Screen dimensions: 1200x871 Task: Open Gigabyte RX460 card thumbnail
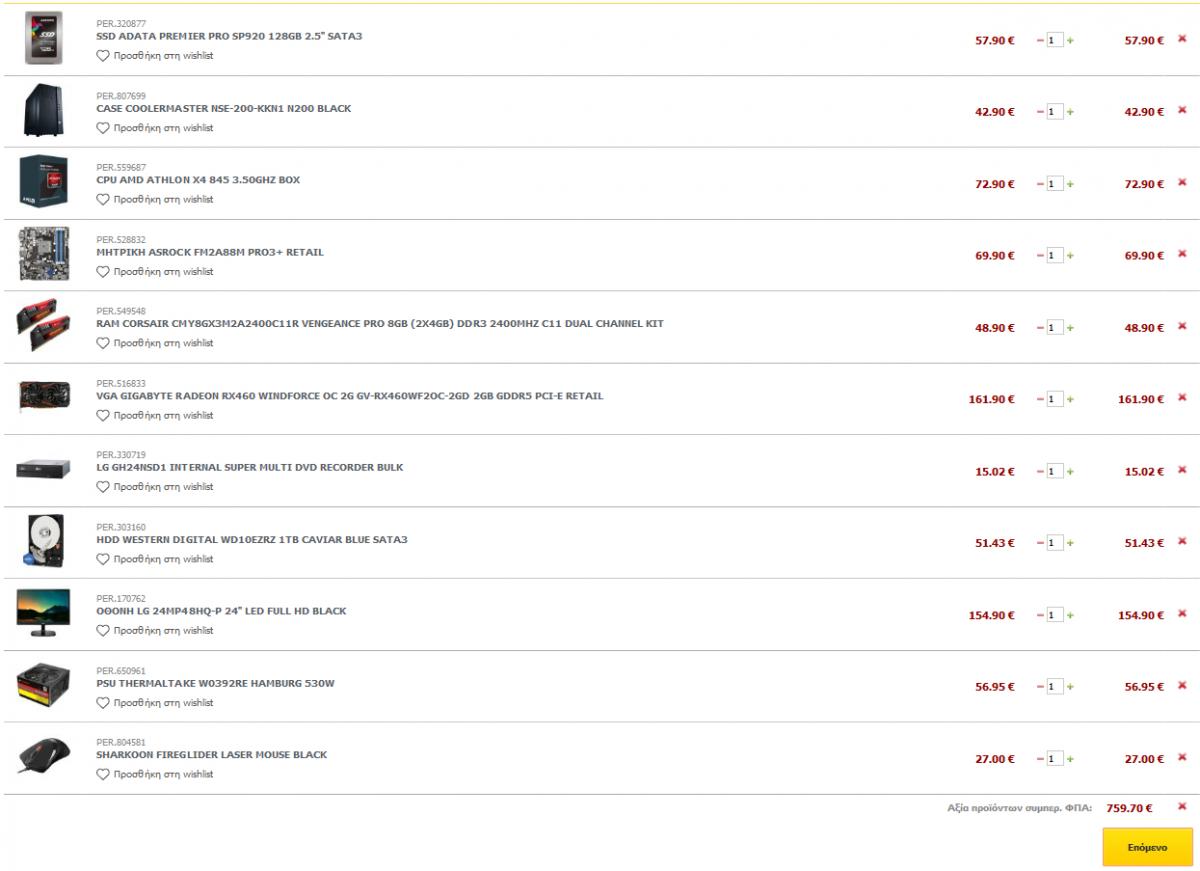pyautogui.click(x=43, y=398)
